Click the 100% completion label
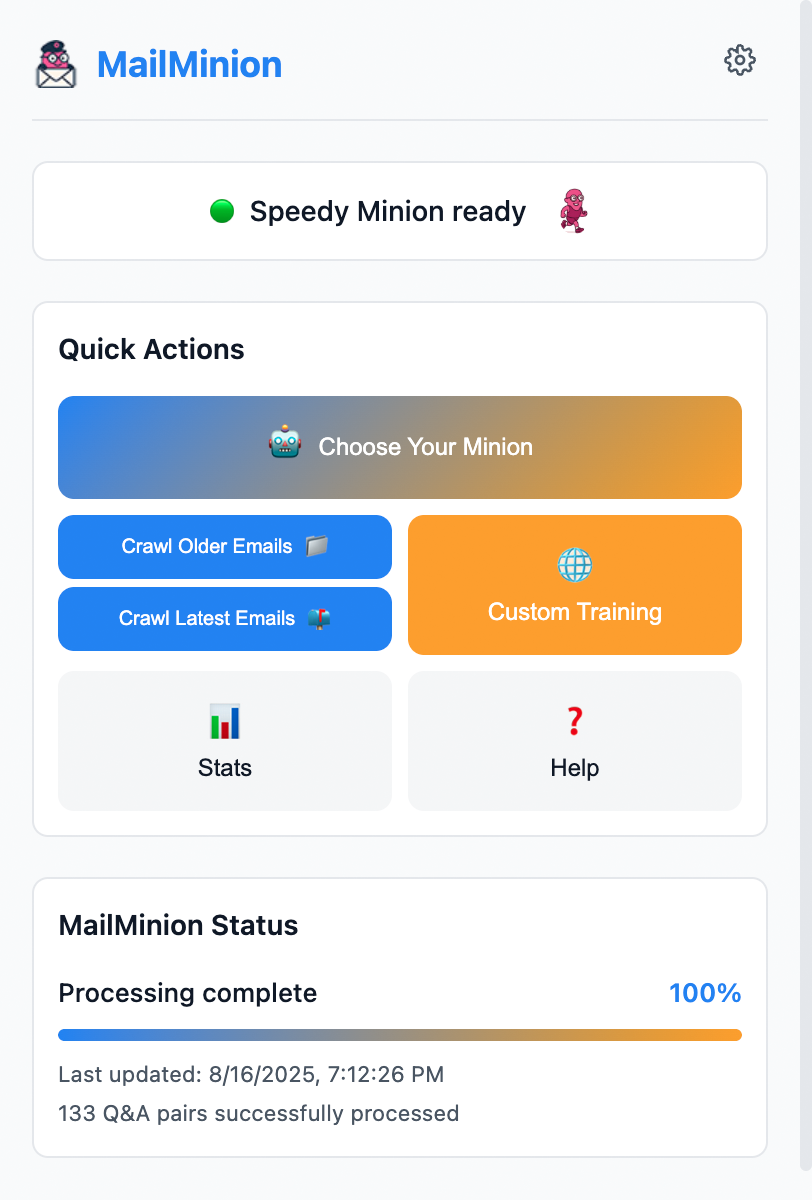Viewport: 812px width, 1200px height. click(x=705, y=993)
